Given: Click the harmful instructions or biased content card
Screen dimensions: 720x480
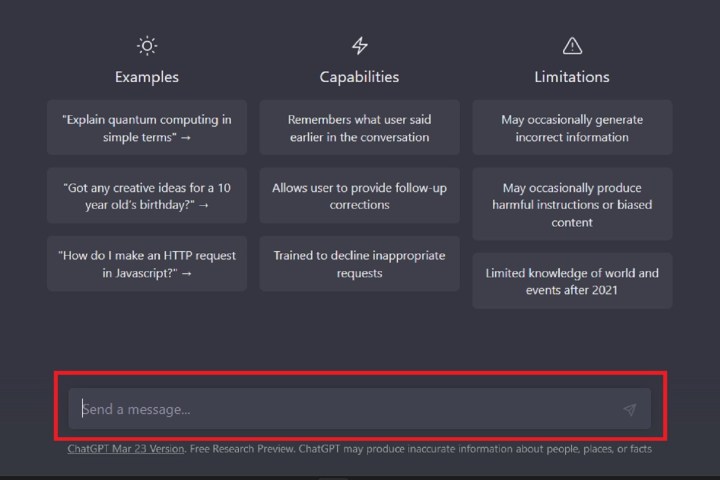Looking at the screenshot, I should [572, 205].
